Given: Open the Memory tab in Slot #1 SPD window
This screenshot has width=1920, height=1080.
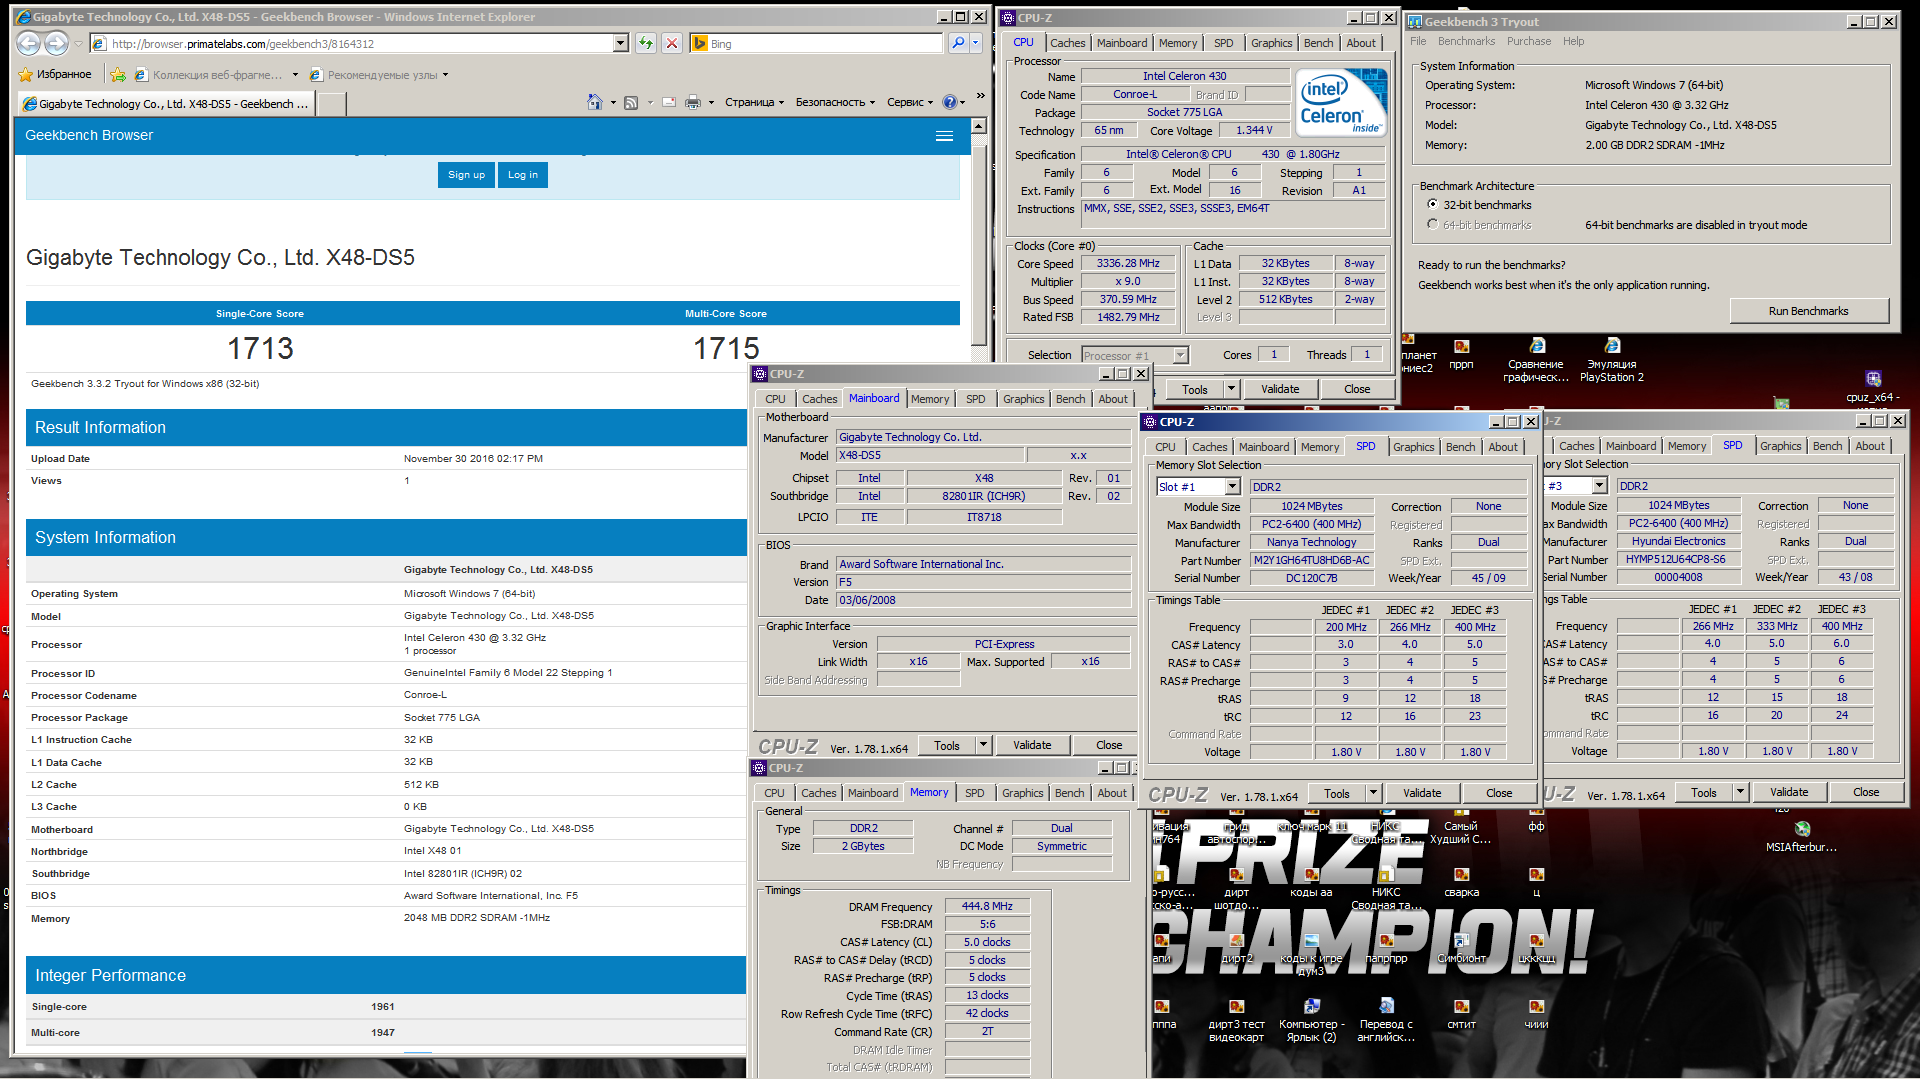Looking at the screenshot, I should click(x=1319, y=447).
